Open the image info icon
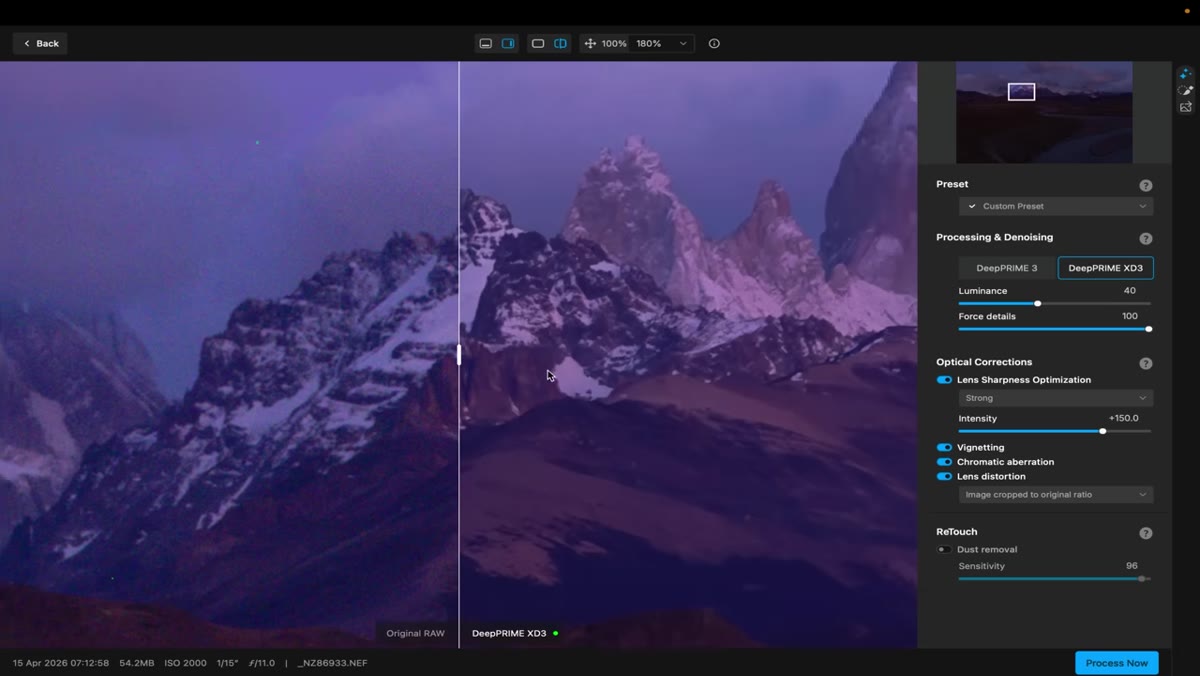 (714, 44)
